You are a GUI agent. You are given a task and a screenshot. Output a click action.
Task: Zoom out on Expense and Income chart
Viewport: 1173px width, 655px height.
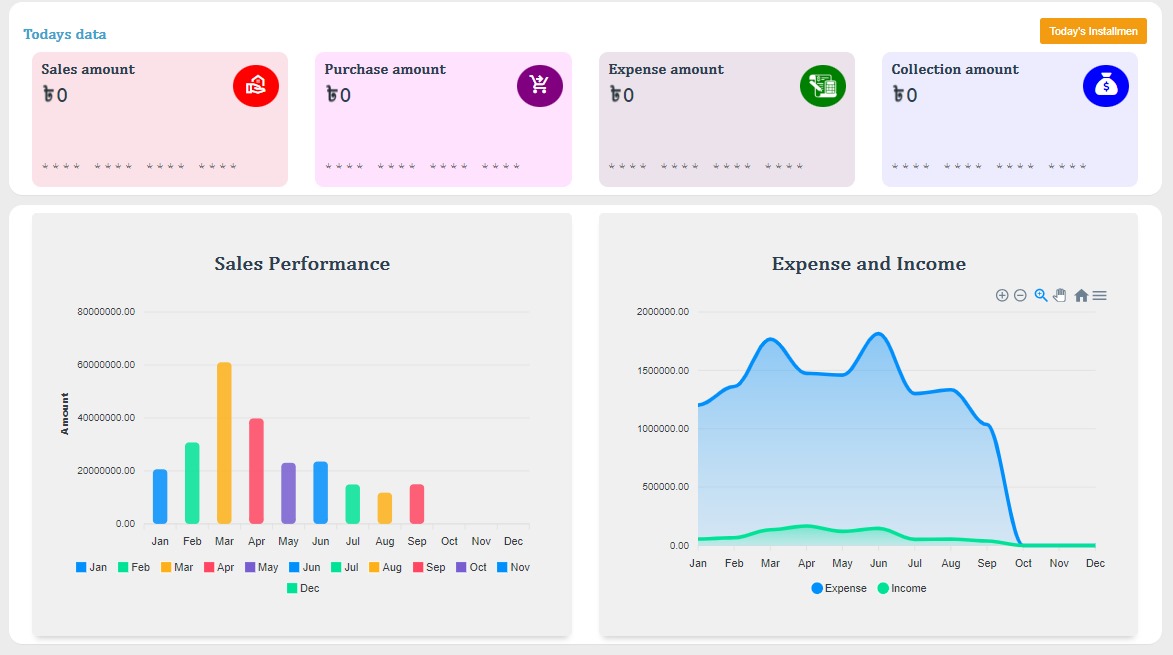[1020, 295]
